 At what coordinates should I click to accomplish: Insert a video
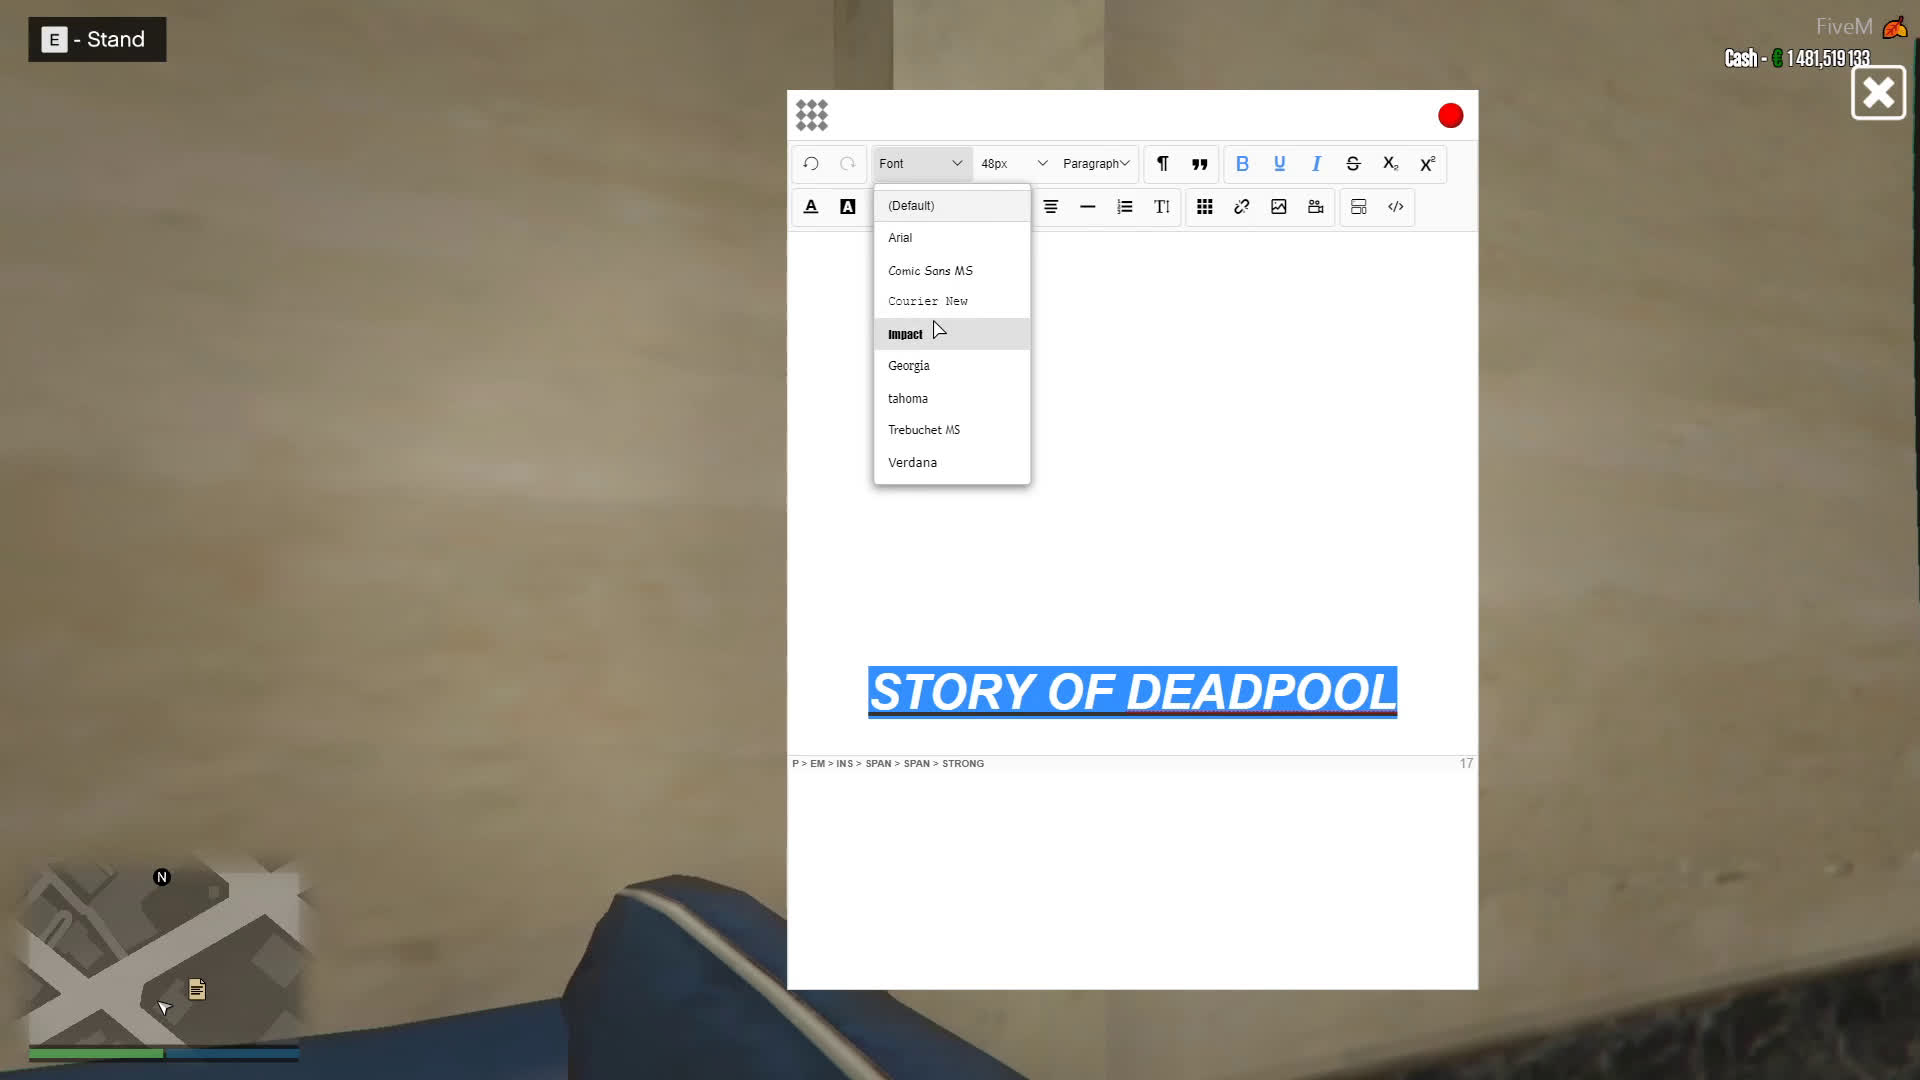(x=1316, y=207)
